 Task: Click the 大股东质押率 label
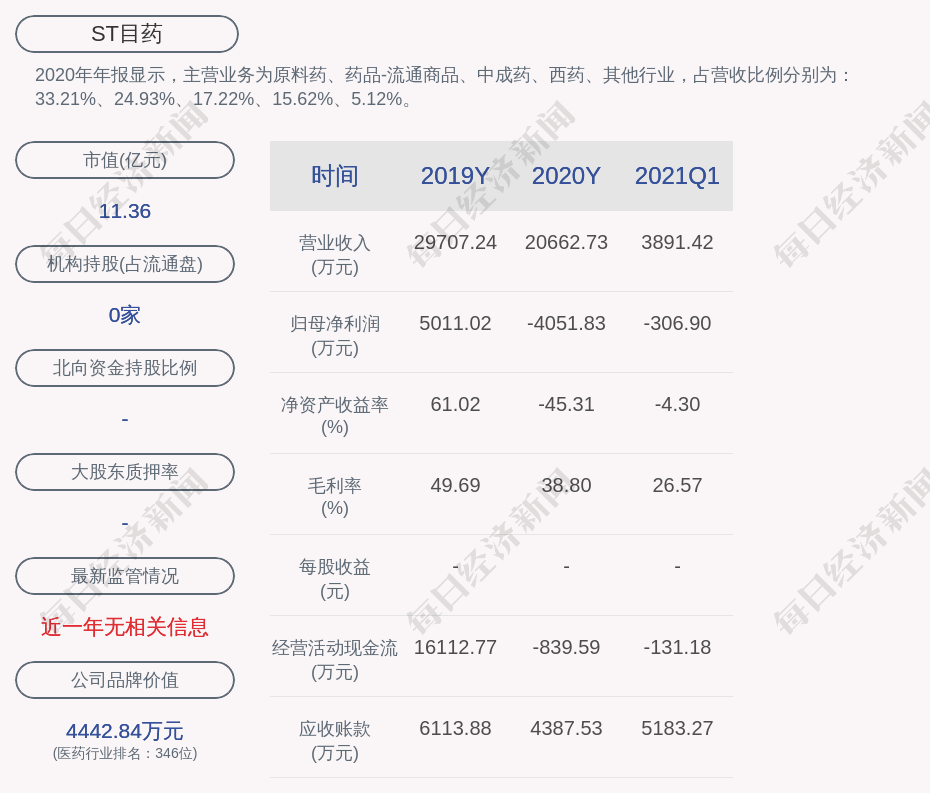(x=125, y=472)
